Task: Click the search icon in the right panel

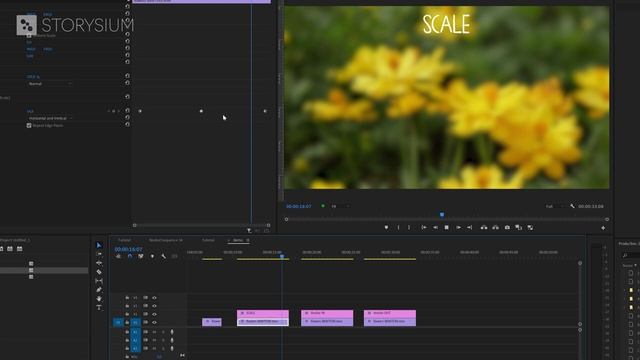Action: point(625,256)
